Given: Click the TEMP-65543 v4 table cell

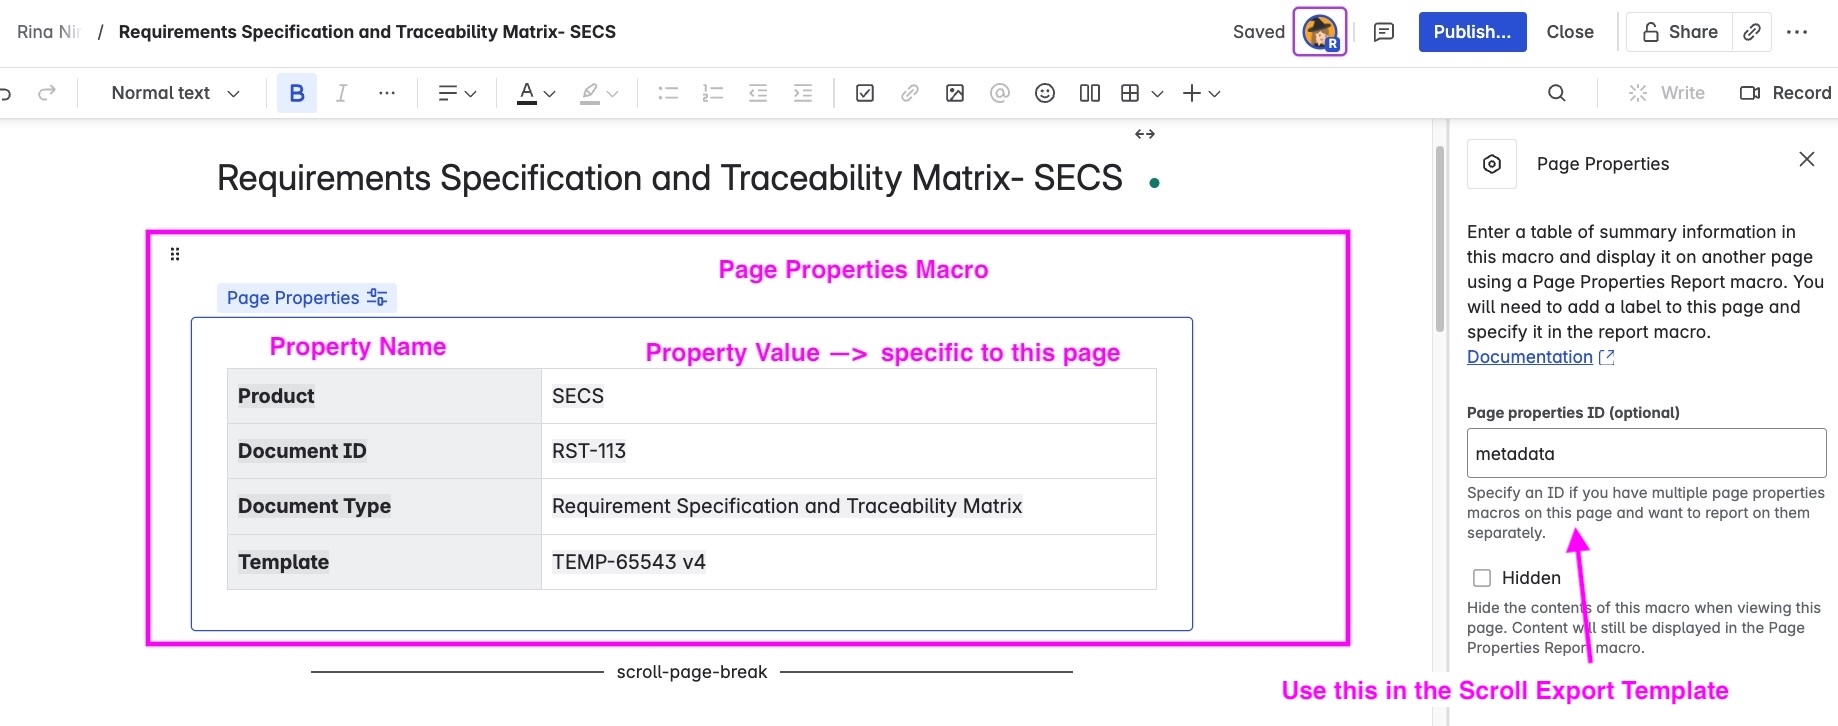Looking at the screenshot, I should 848,562.
